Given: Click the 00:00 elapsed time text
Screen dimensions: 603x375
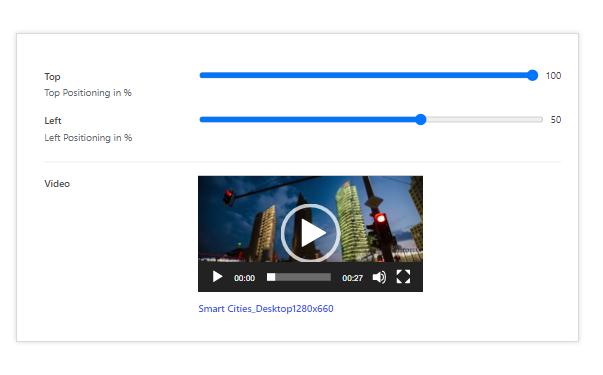Looking at the screenshot, I should pyautogui.click(x=244, y=278).
